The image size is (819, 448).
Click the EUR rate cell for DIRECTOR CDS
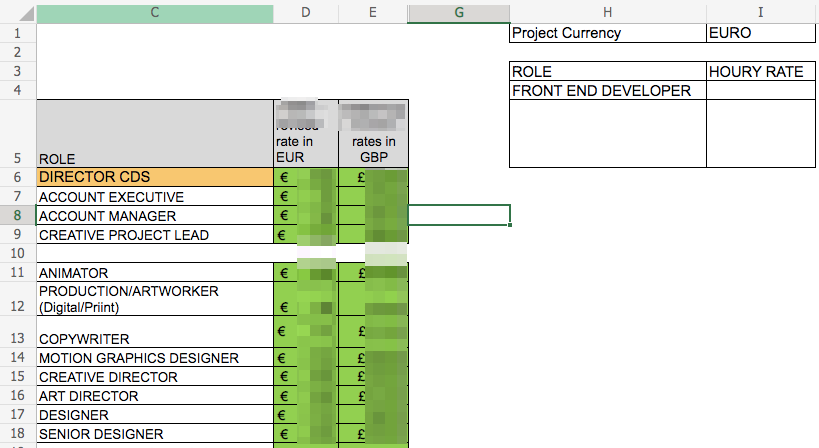tap(306, 177)
